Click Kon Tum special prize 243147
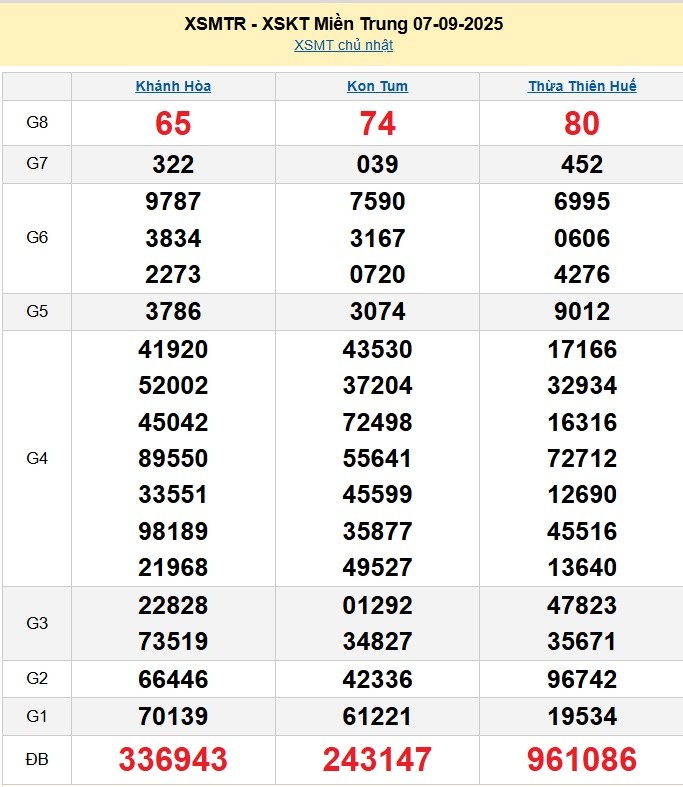The height and width of the screenshot is (787, 683). [377, 760]
